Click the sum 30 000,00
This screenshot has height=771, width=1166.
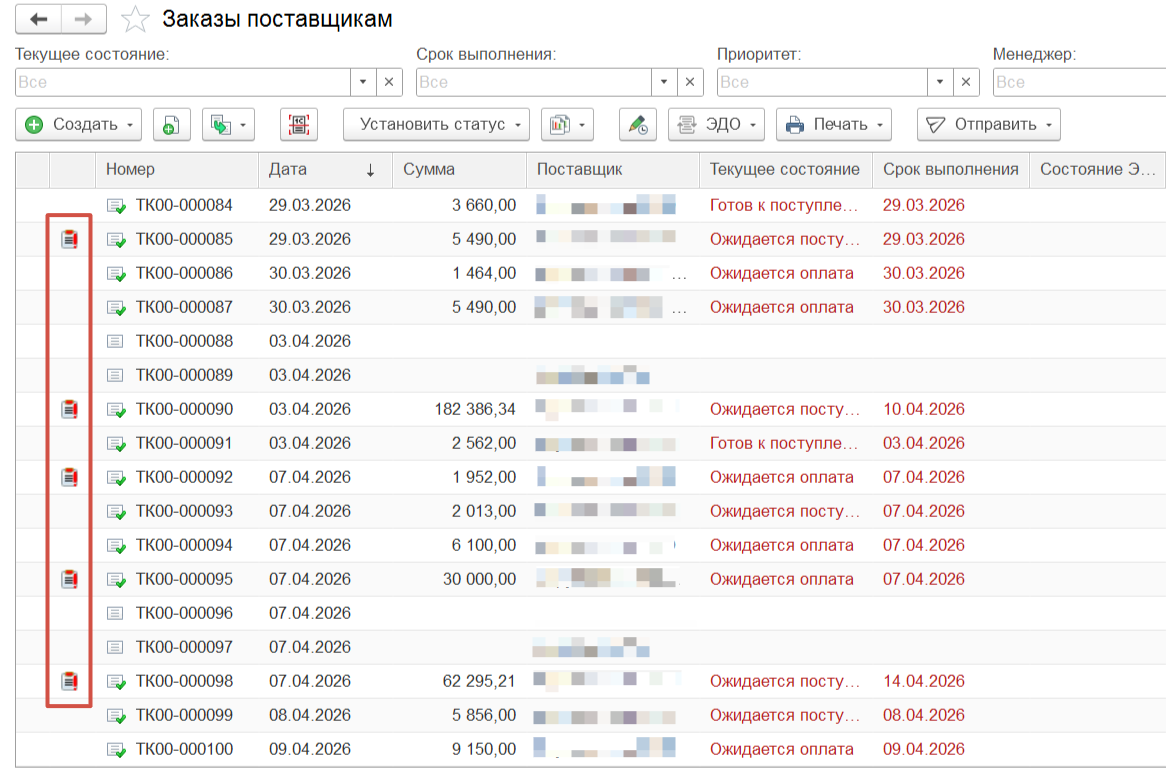tap(480, 579)
